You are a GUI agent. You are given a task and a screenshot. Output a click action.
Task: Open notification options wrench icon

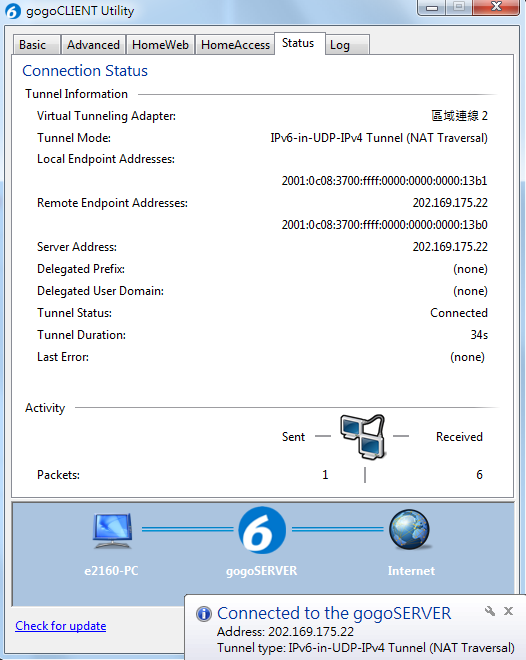tap(489, 611)
